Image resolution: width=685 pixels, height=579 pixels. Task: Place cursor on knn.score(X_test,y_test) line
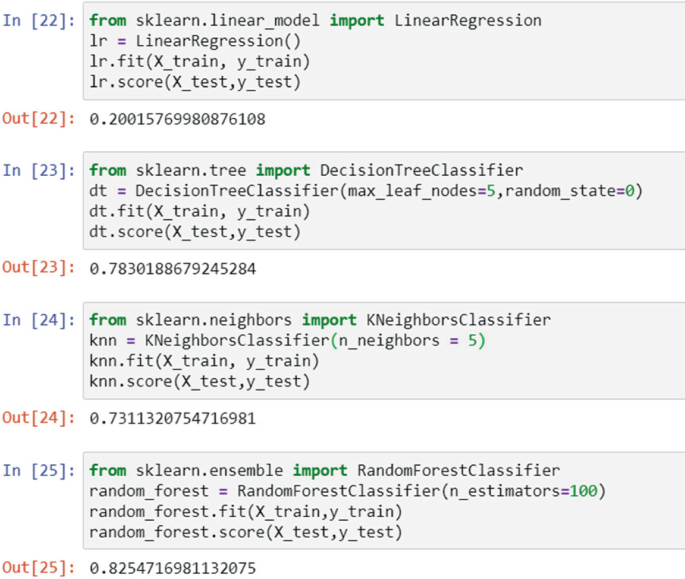click(x=199, y=382)
